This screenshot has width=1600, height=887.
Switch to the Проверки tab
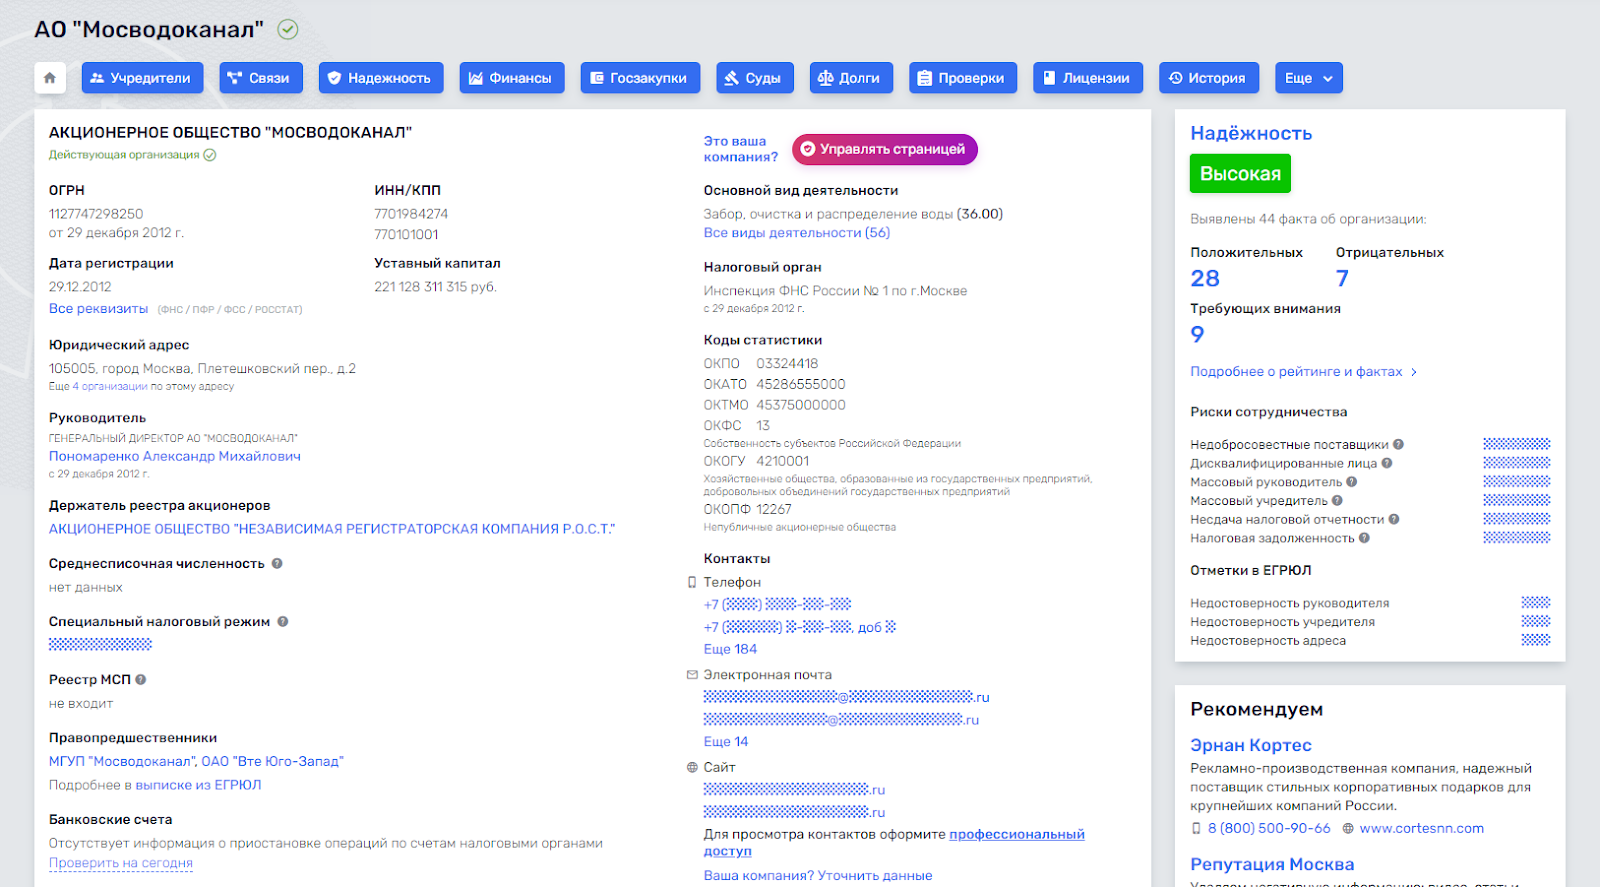[963, 78]
